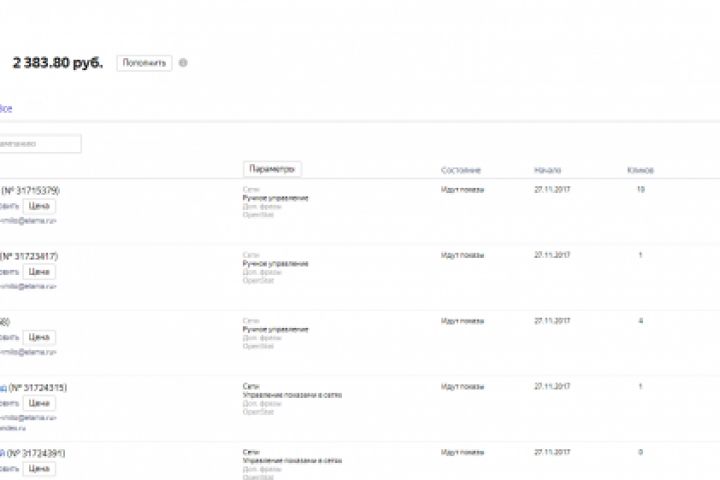The height and width of the screenshot is (480, 720).
Task: Click Сети label in campaign № 31724315 row
Action: pyautogui.click(x=251, y=387)
